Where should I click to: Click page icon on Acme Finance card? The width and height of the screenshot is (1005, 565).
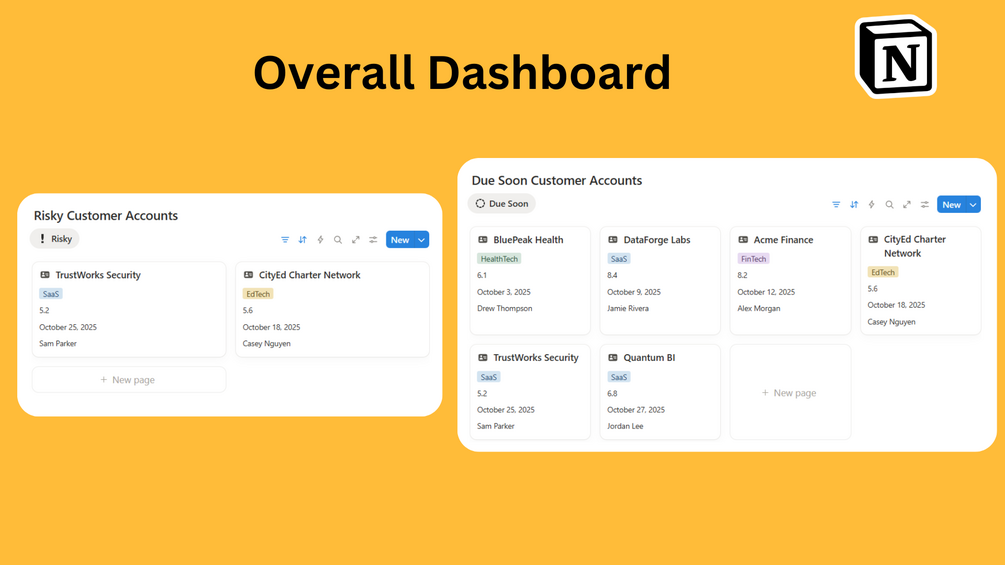tap(743, 240)
